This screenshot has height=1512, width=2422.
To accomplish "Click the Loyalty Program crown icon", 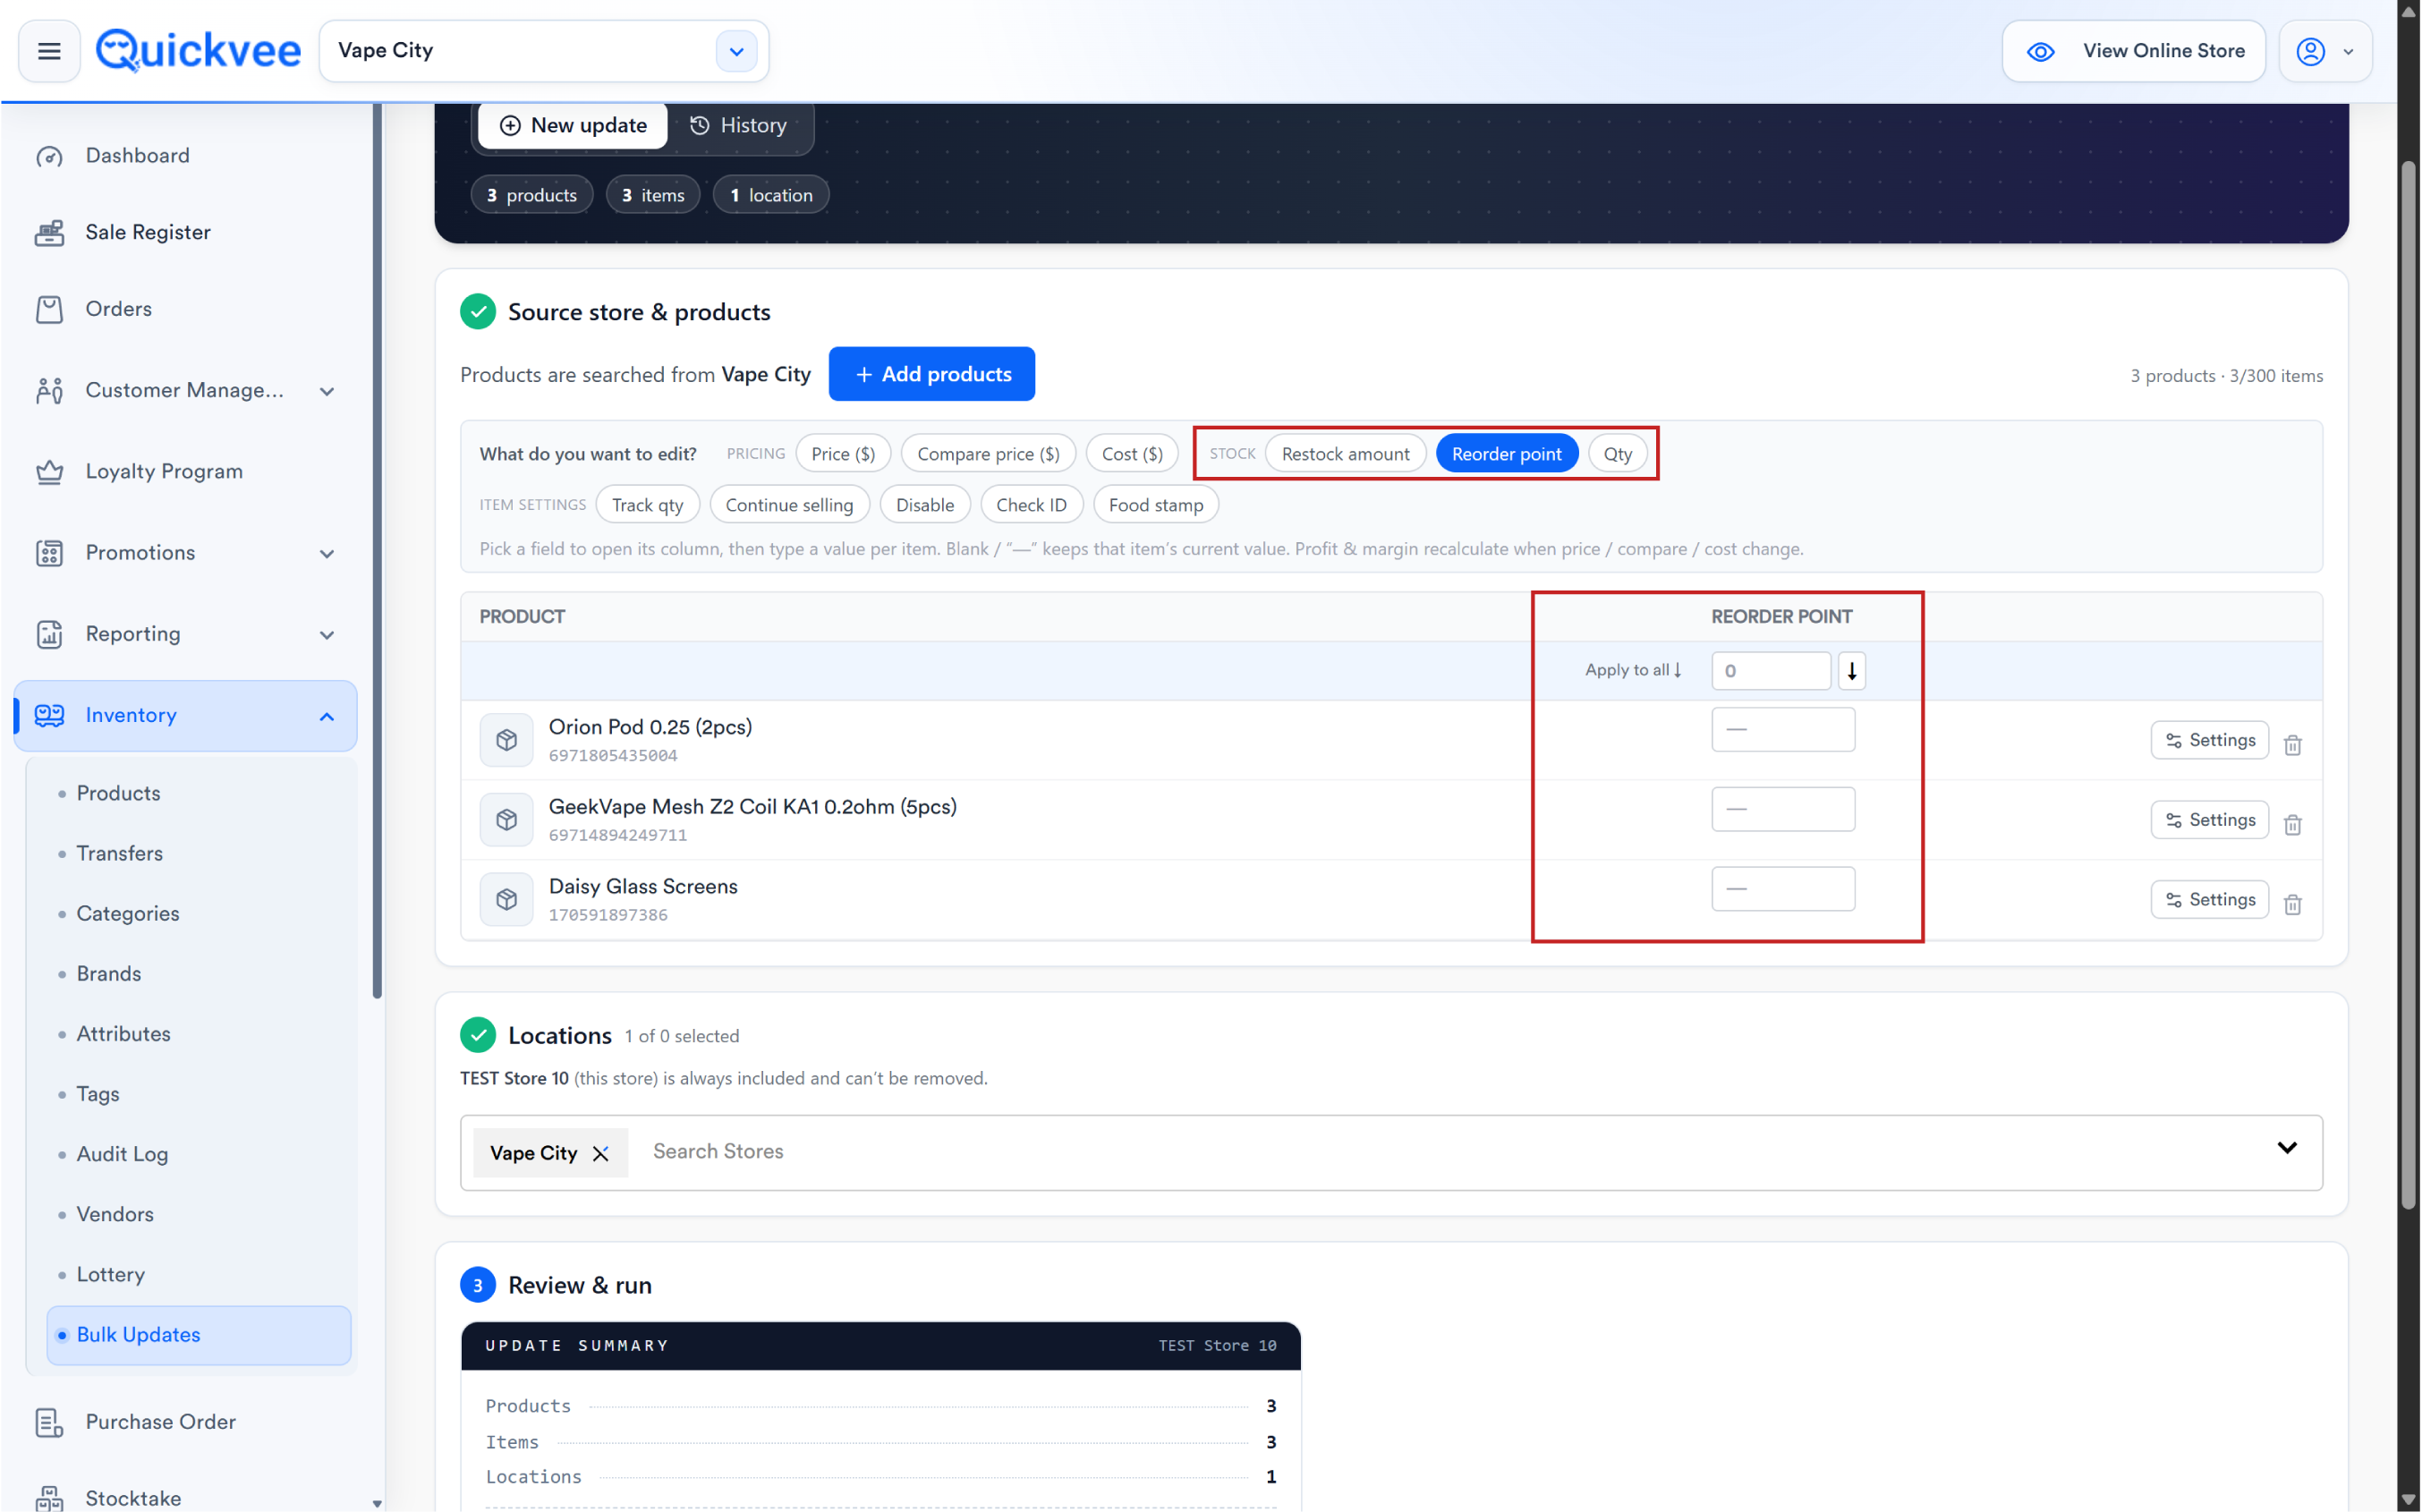I will (x=49, y=472).
